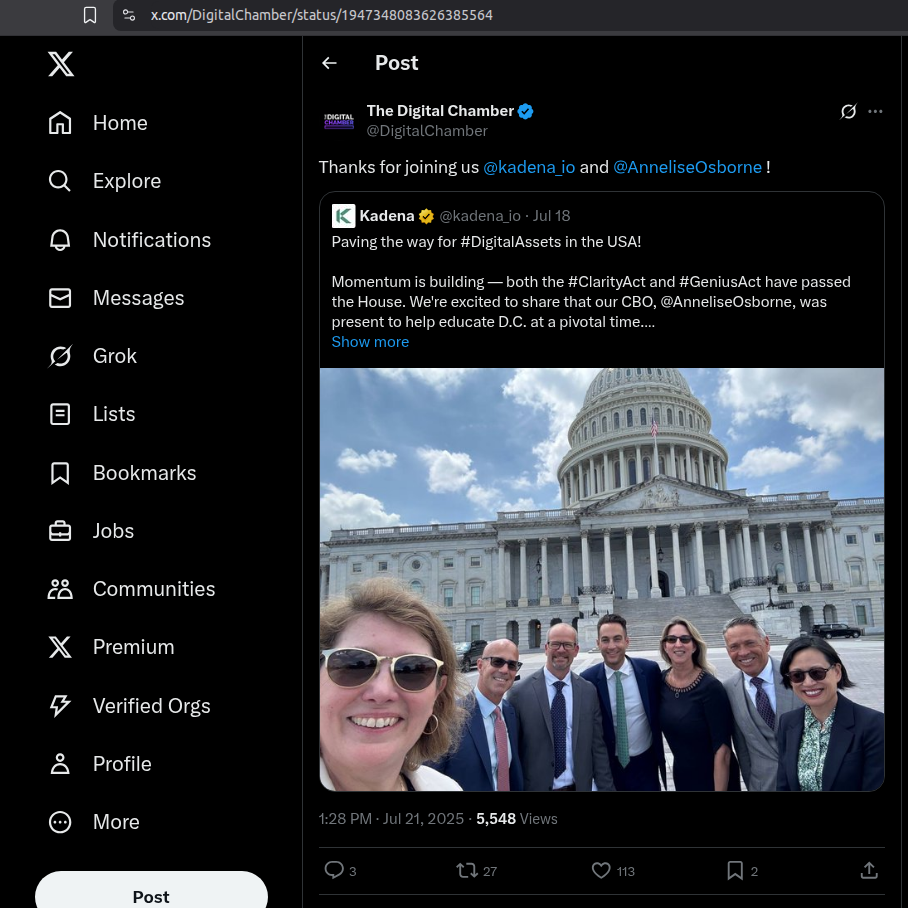
Task: Click the browser bookmark icon in the toolbar
Action: 90,15
